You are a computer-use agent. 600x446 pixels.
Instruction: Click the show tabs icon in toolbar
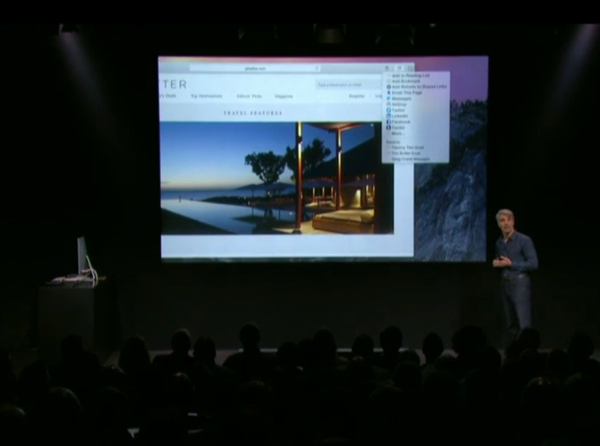pyautogui.click(x=399, y=68)
